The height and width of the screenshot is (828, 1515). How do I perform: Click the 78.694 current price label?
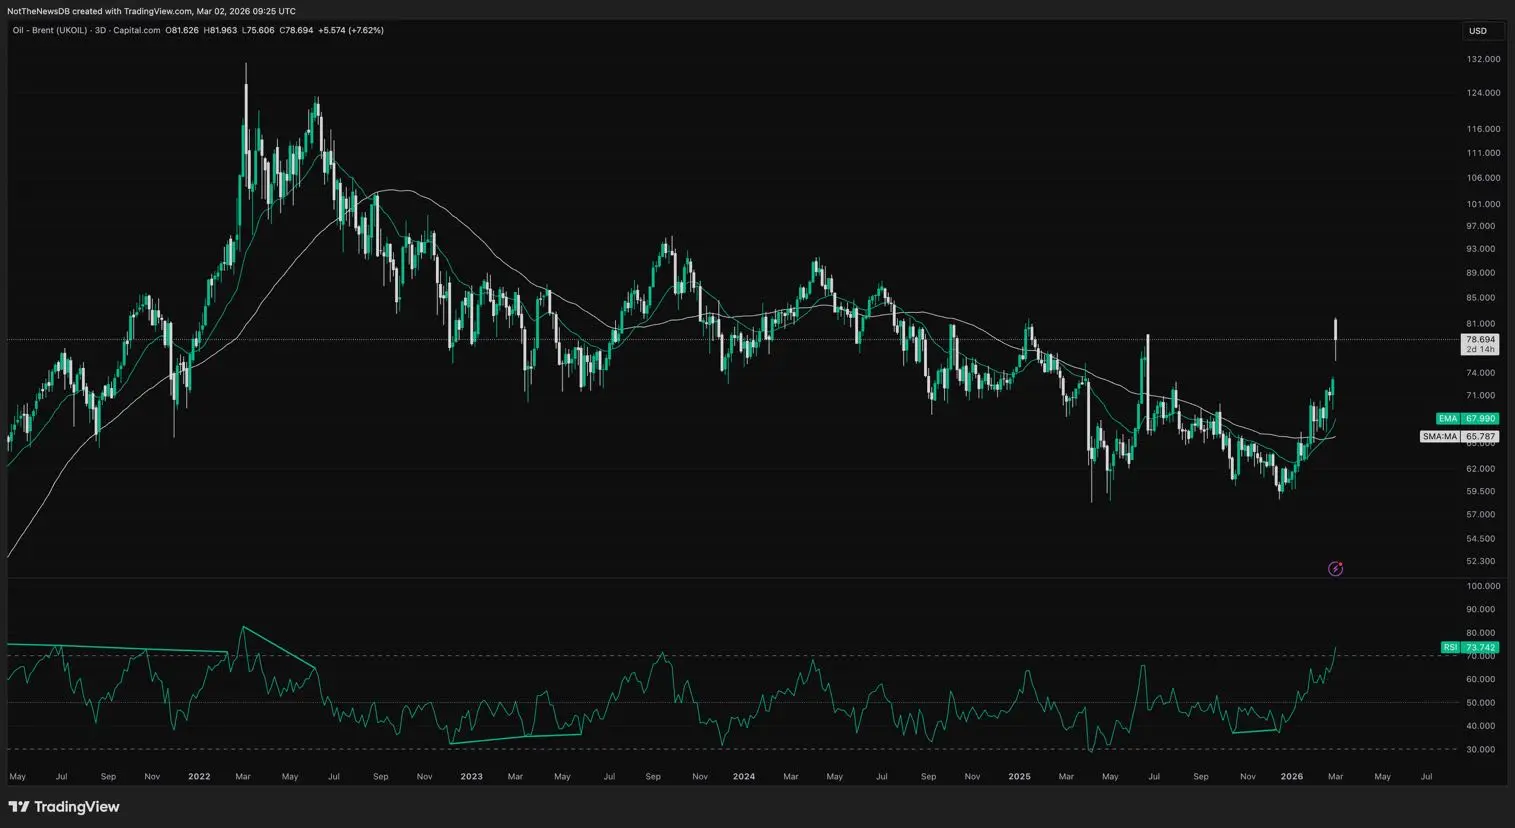(1479, 340)
